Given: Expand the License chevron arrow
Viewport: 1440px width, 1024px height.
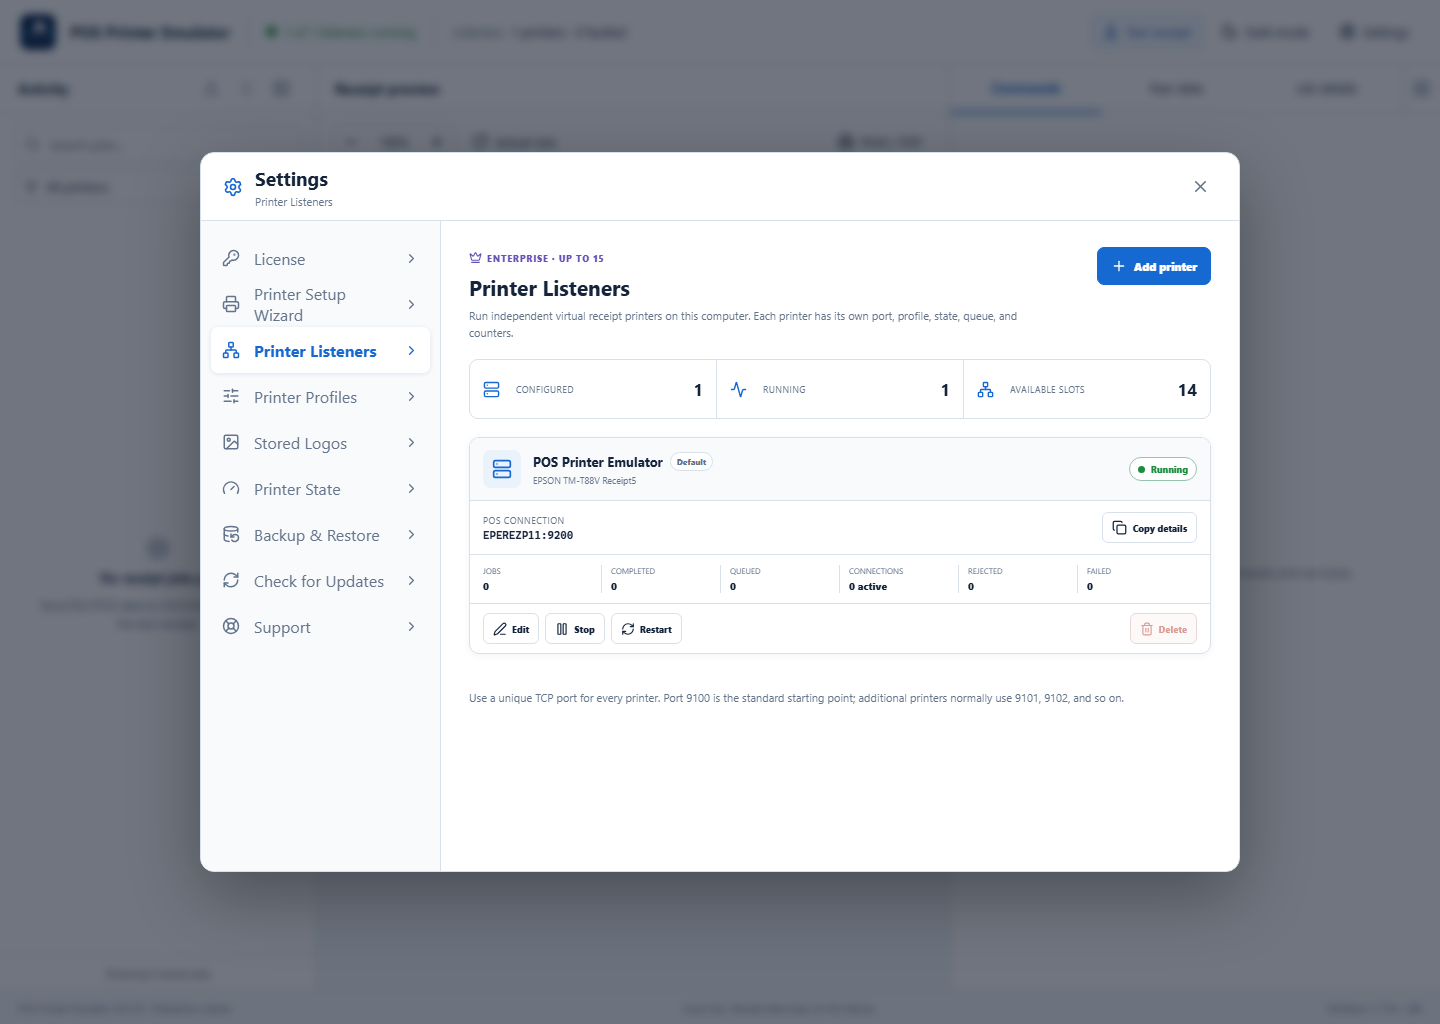Looking at the screenshot, I should click(411, 259).
